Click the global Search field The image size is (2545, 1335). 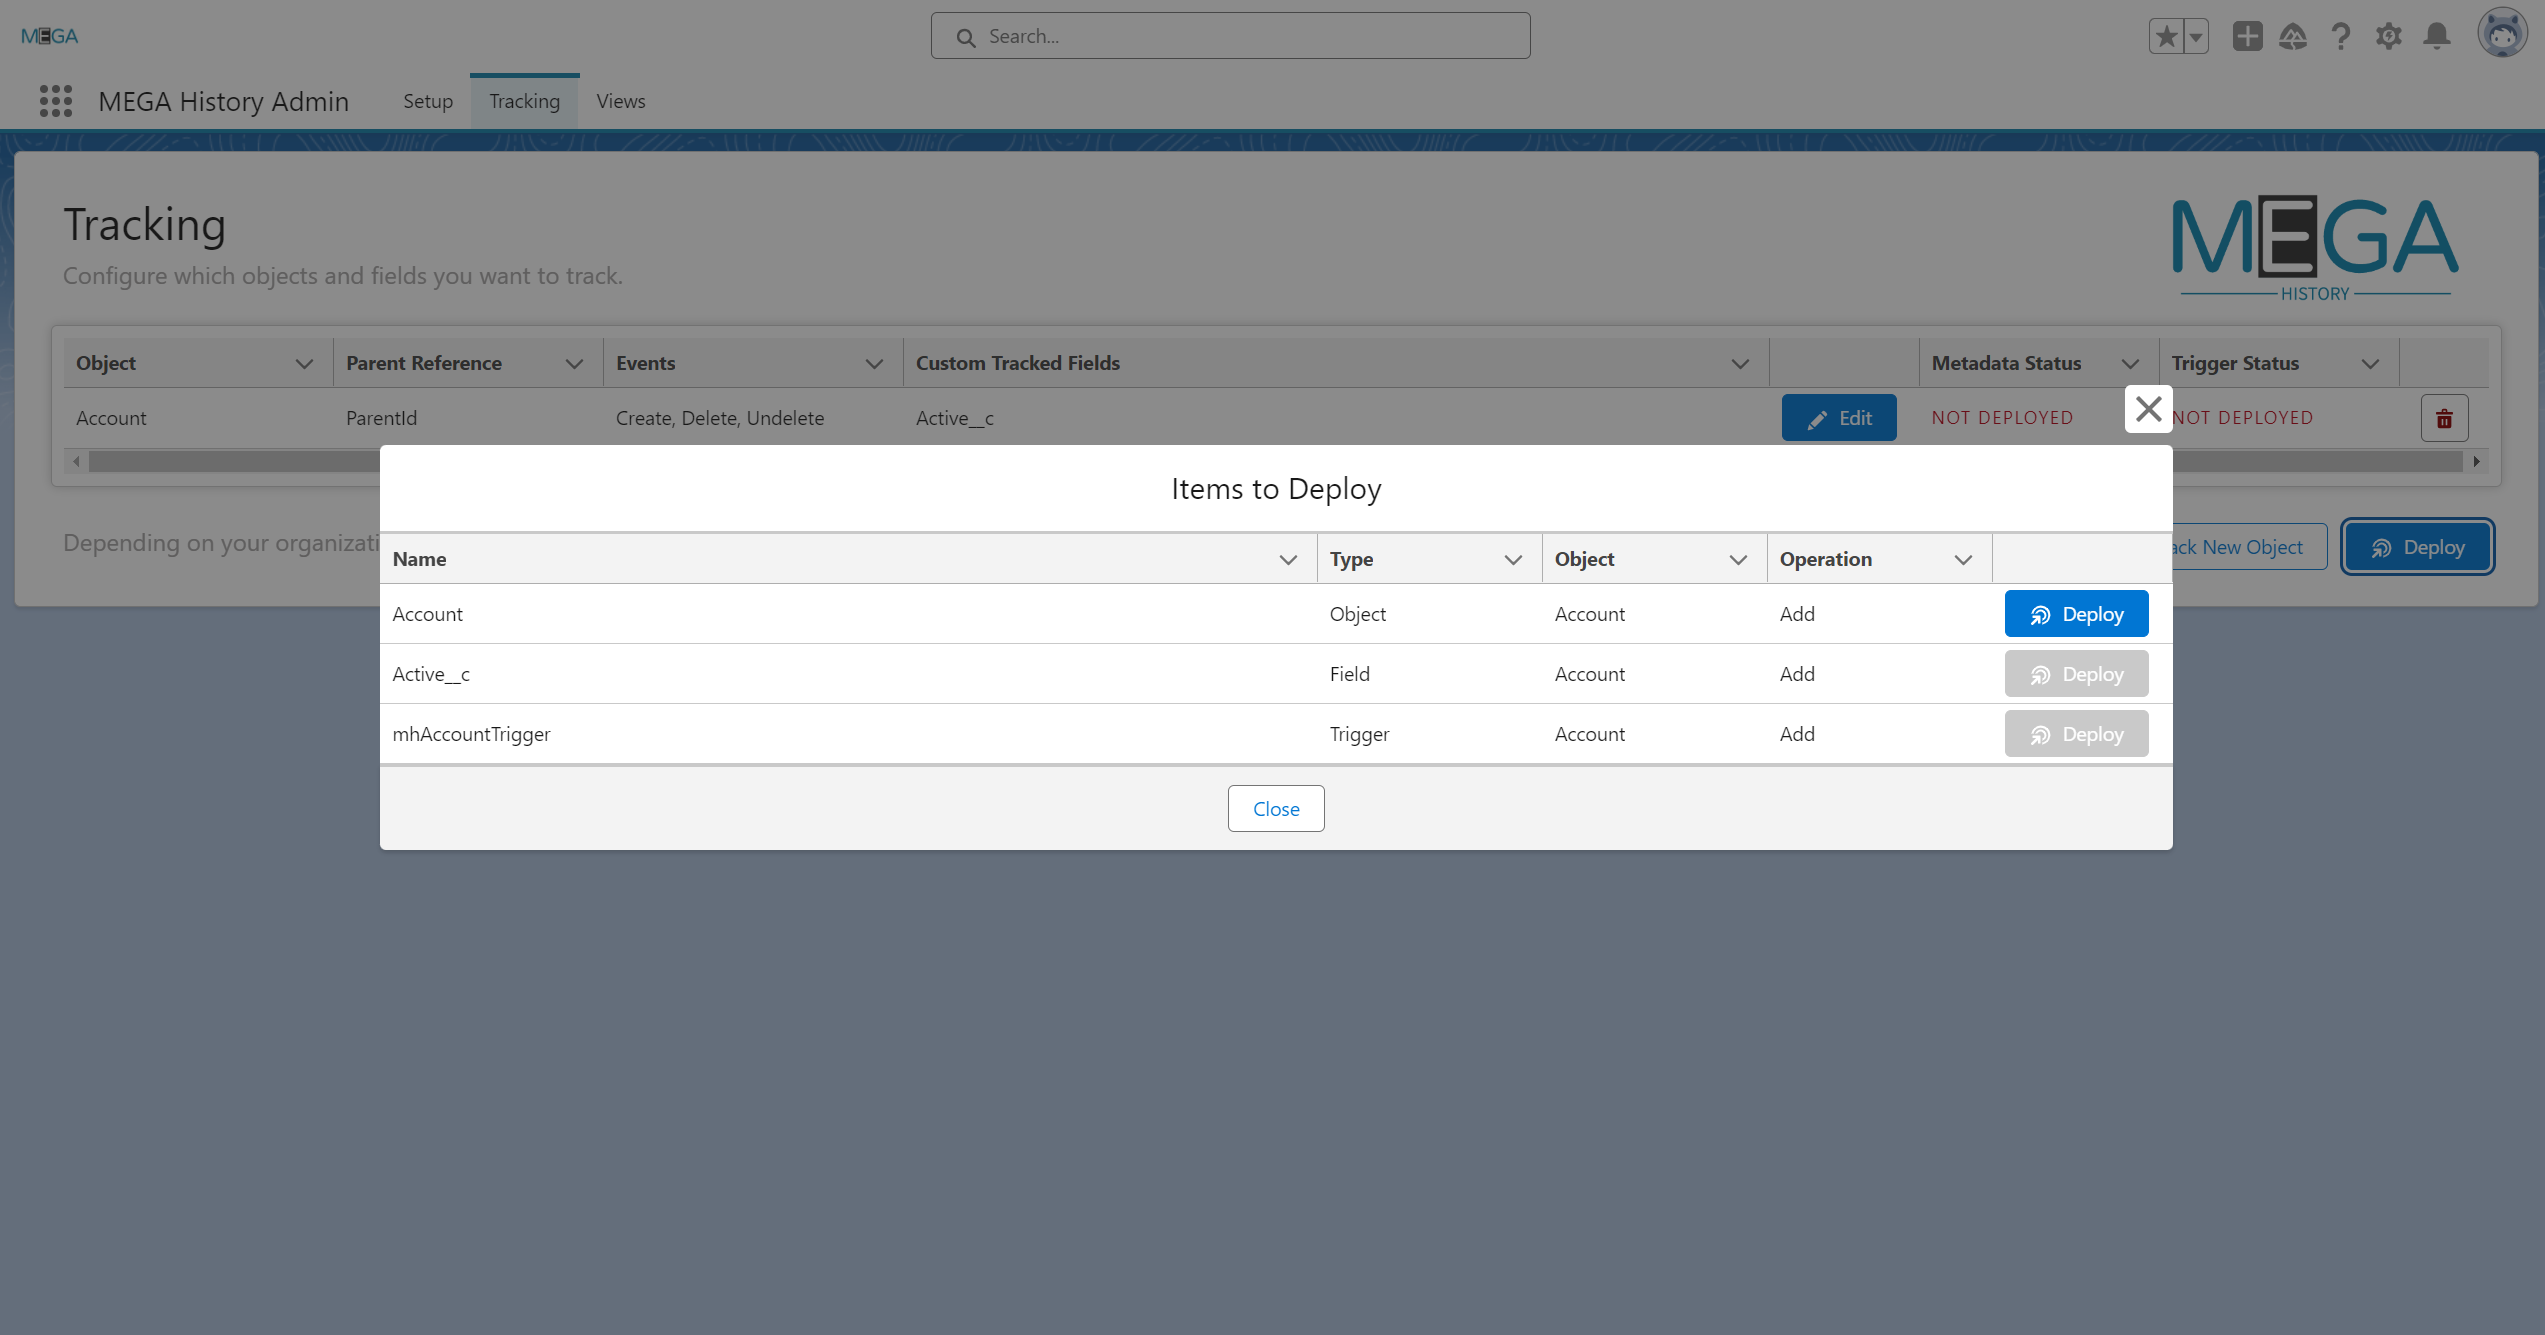(x=1230, y=37)
